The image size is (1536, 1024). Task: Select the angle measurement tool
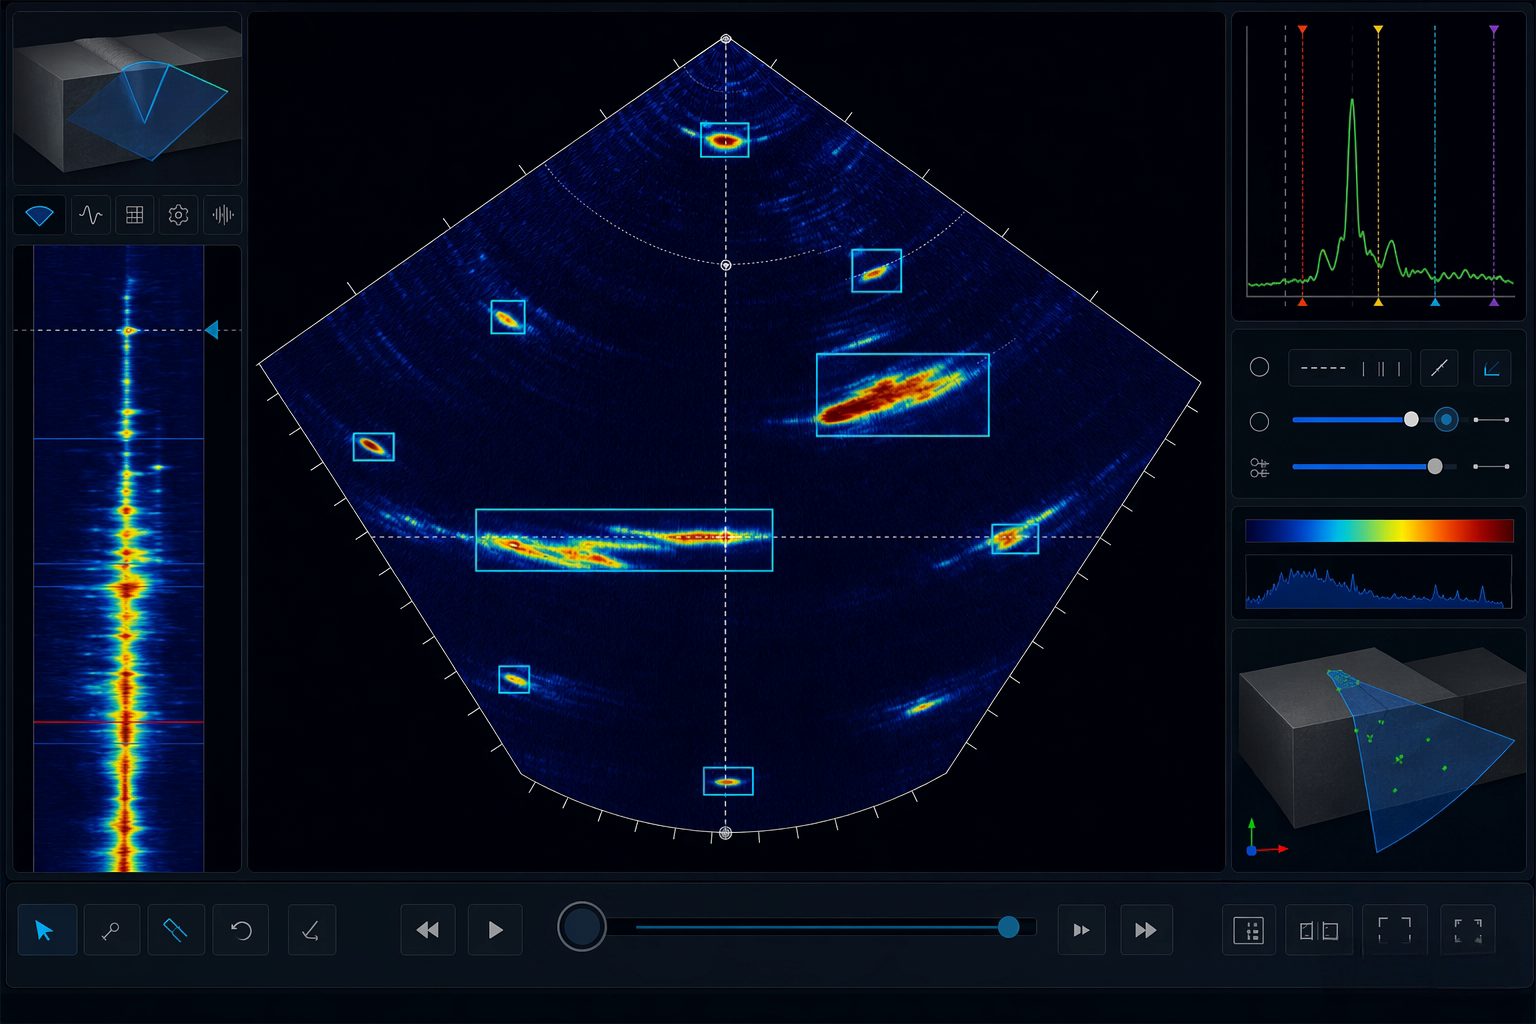(311, 930)
